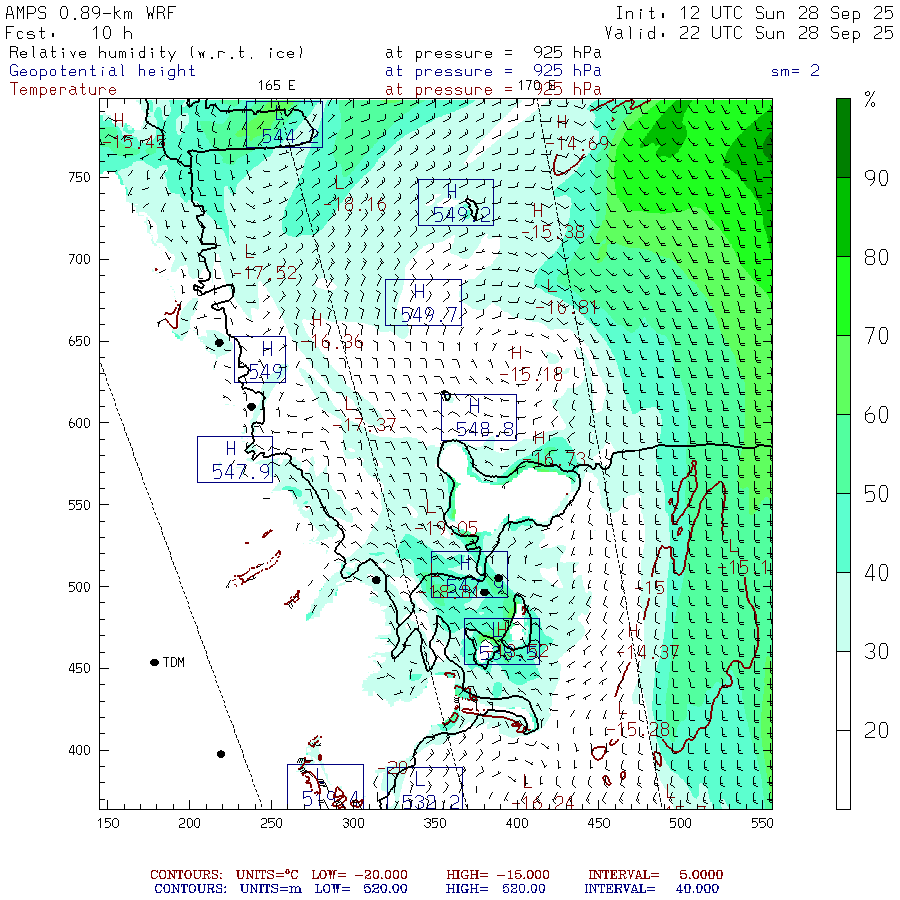Click the sm= 2 smoothing label
900x900 pixels.
tap(797, 71)
